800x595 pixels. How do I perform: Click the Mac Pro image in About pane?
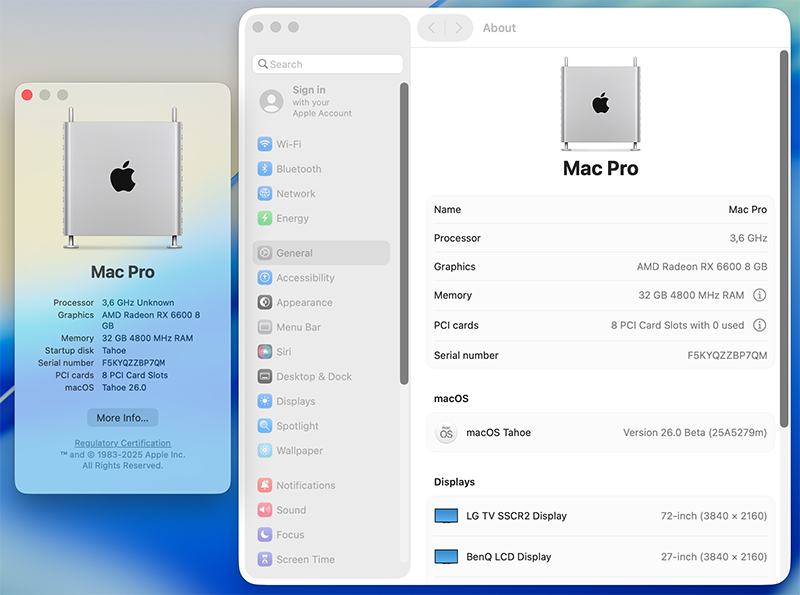(x=601, y=104)
